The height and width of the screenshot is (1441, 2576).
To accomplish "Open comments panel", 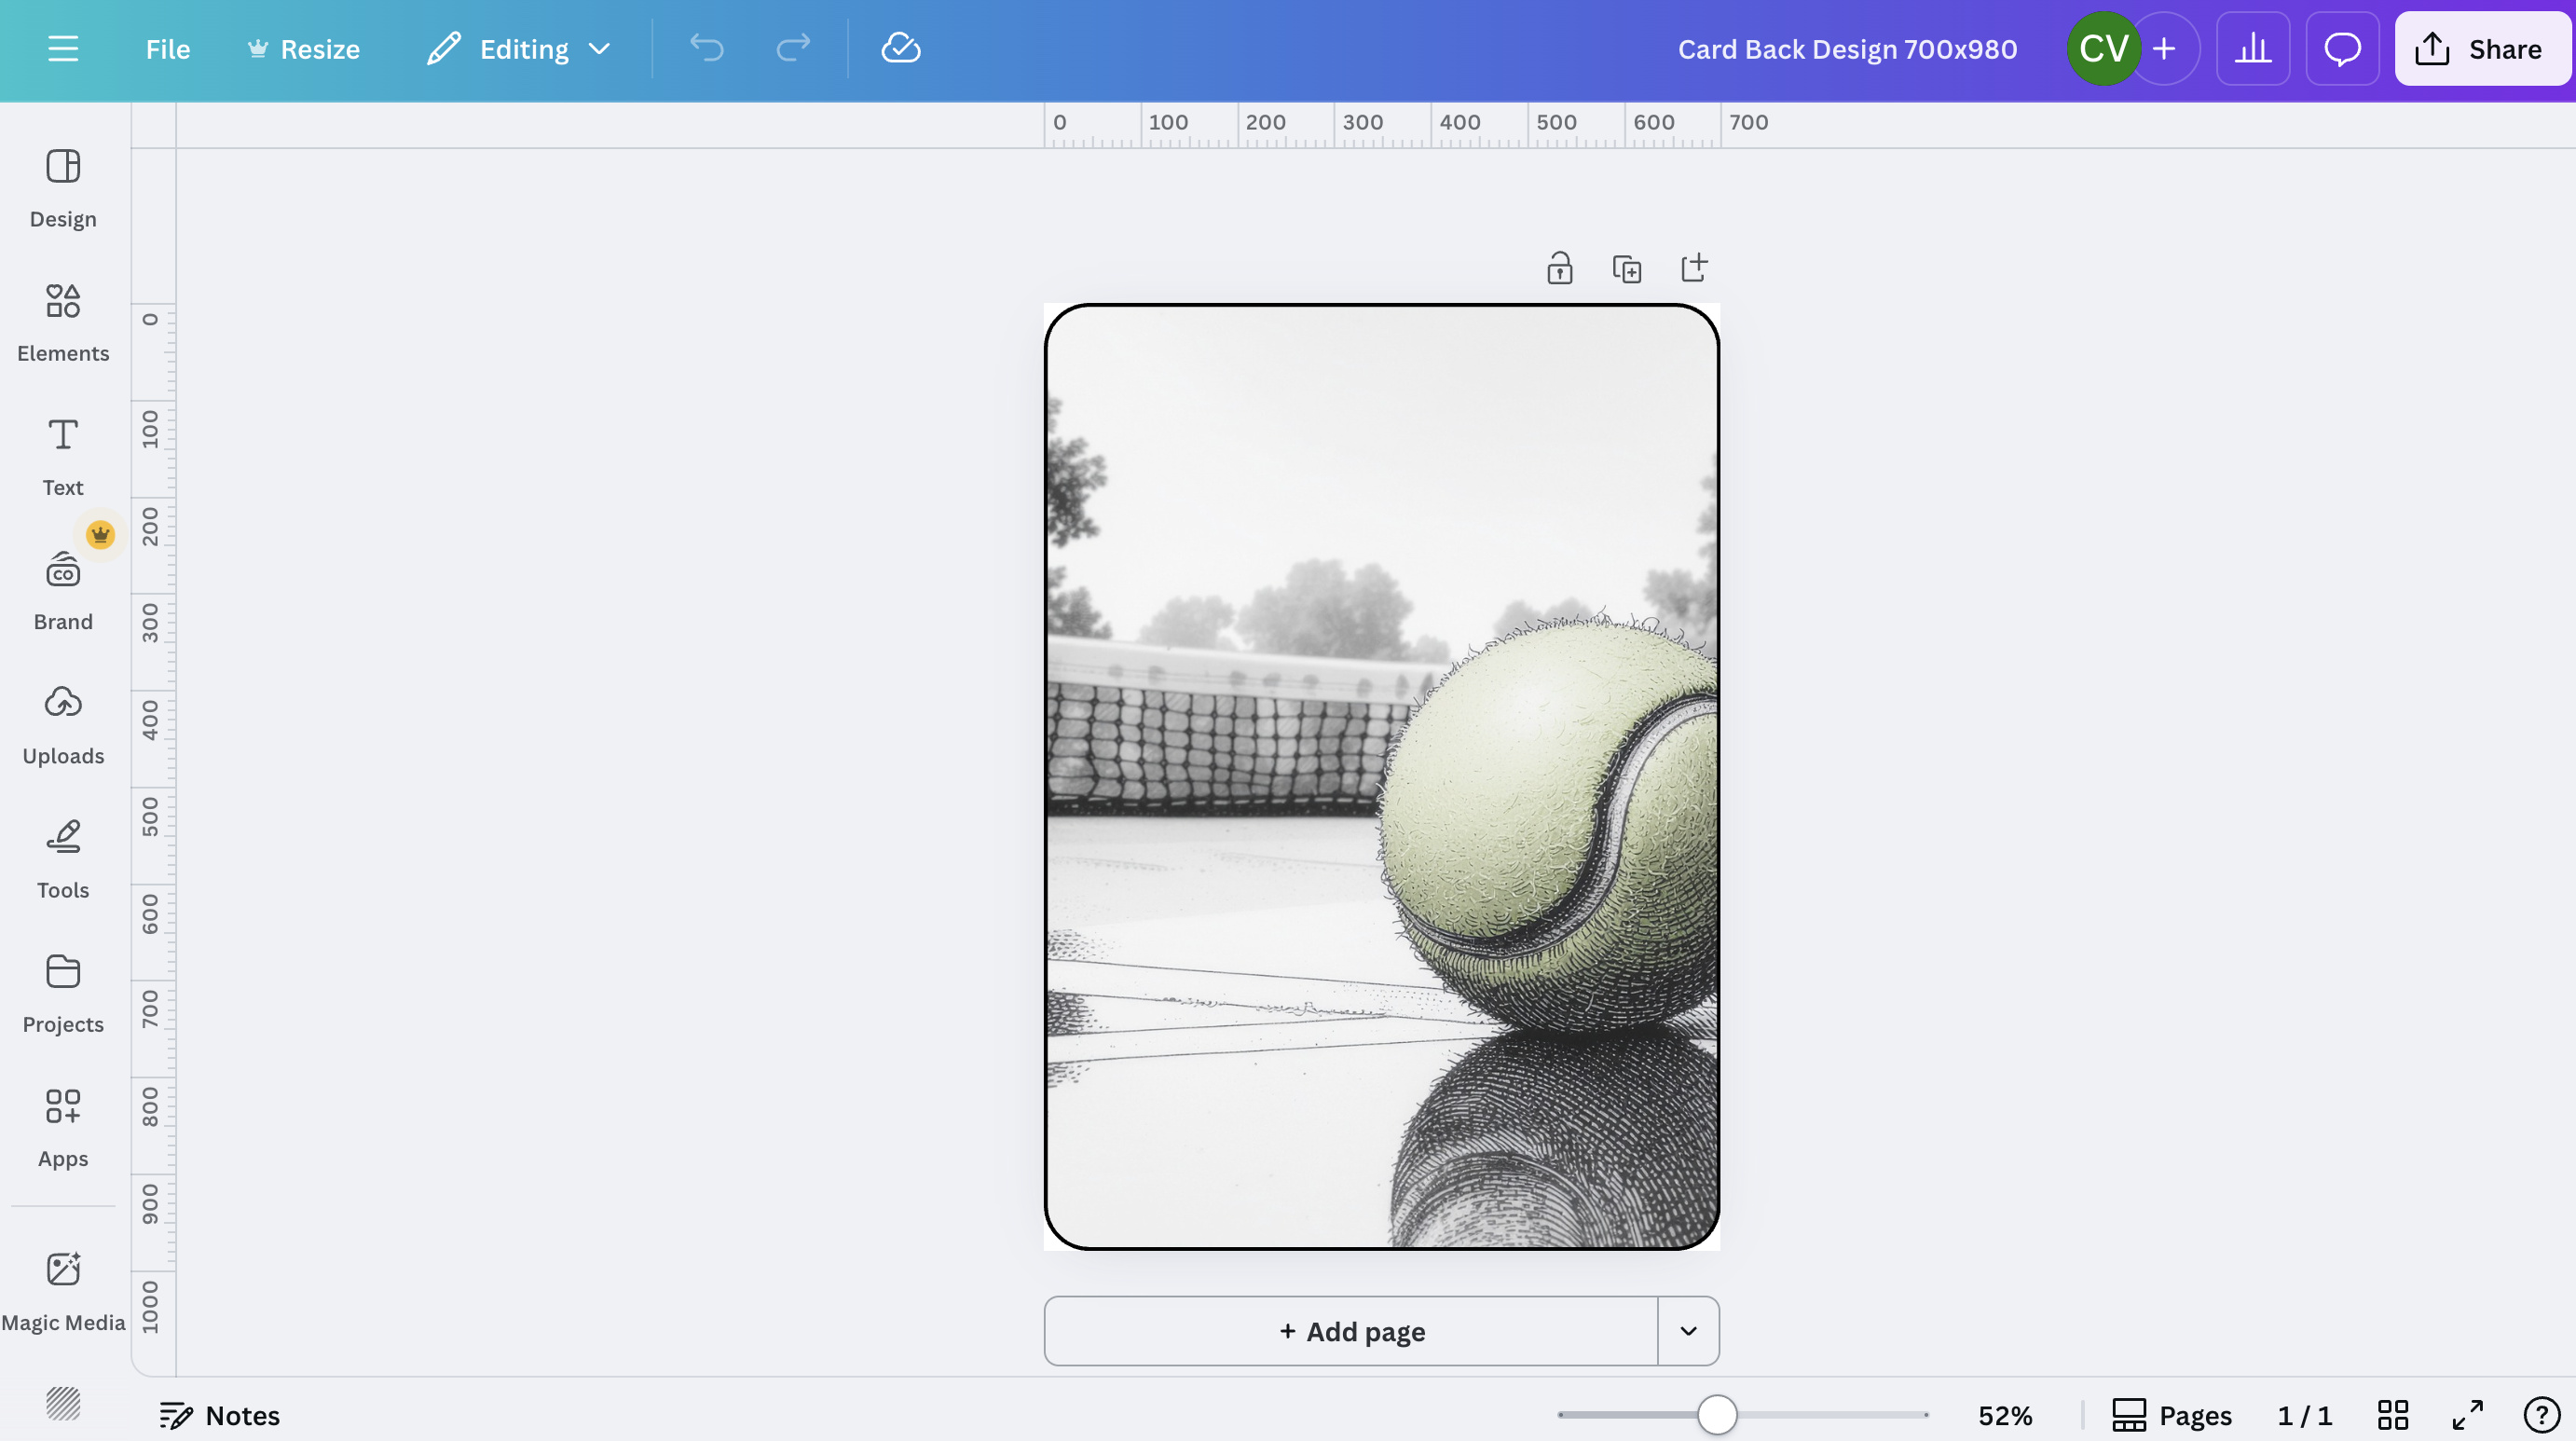I will pos(2343,48).
